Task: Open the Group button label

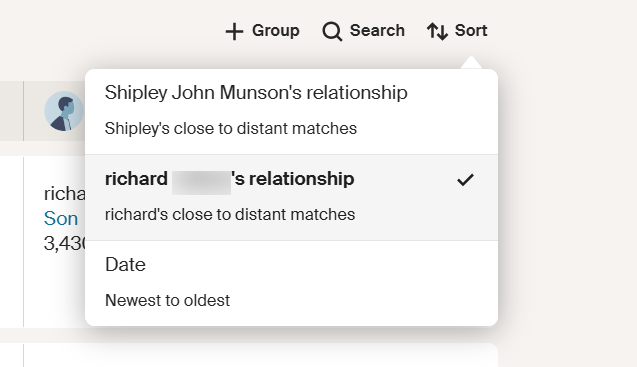Action: coord(275,30)
